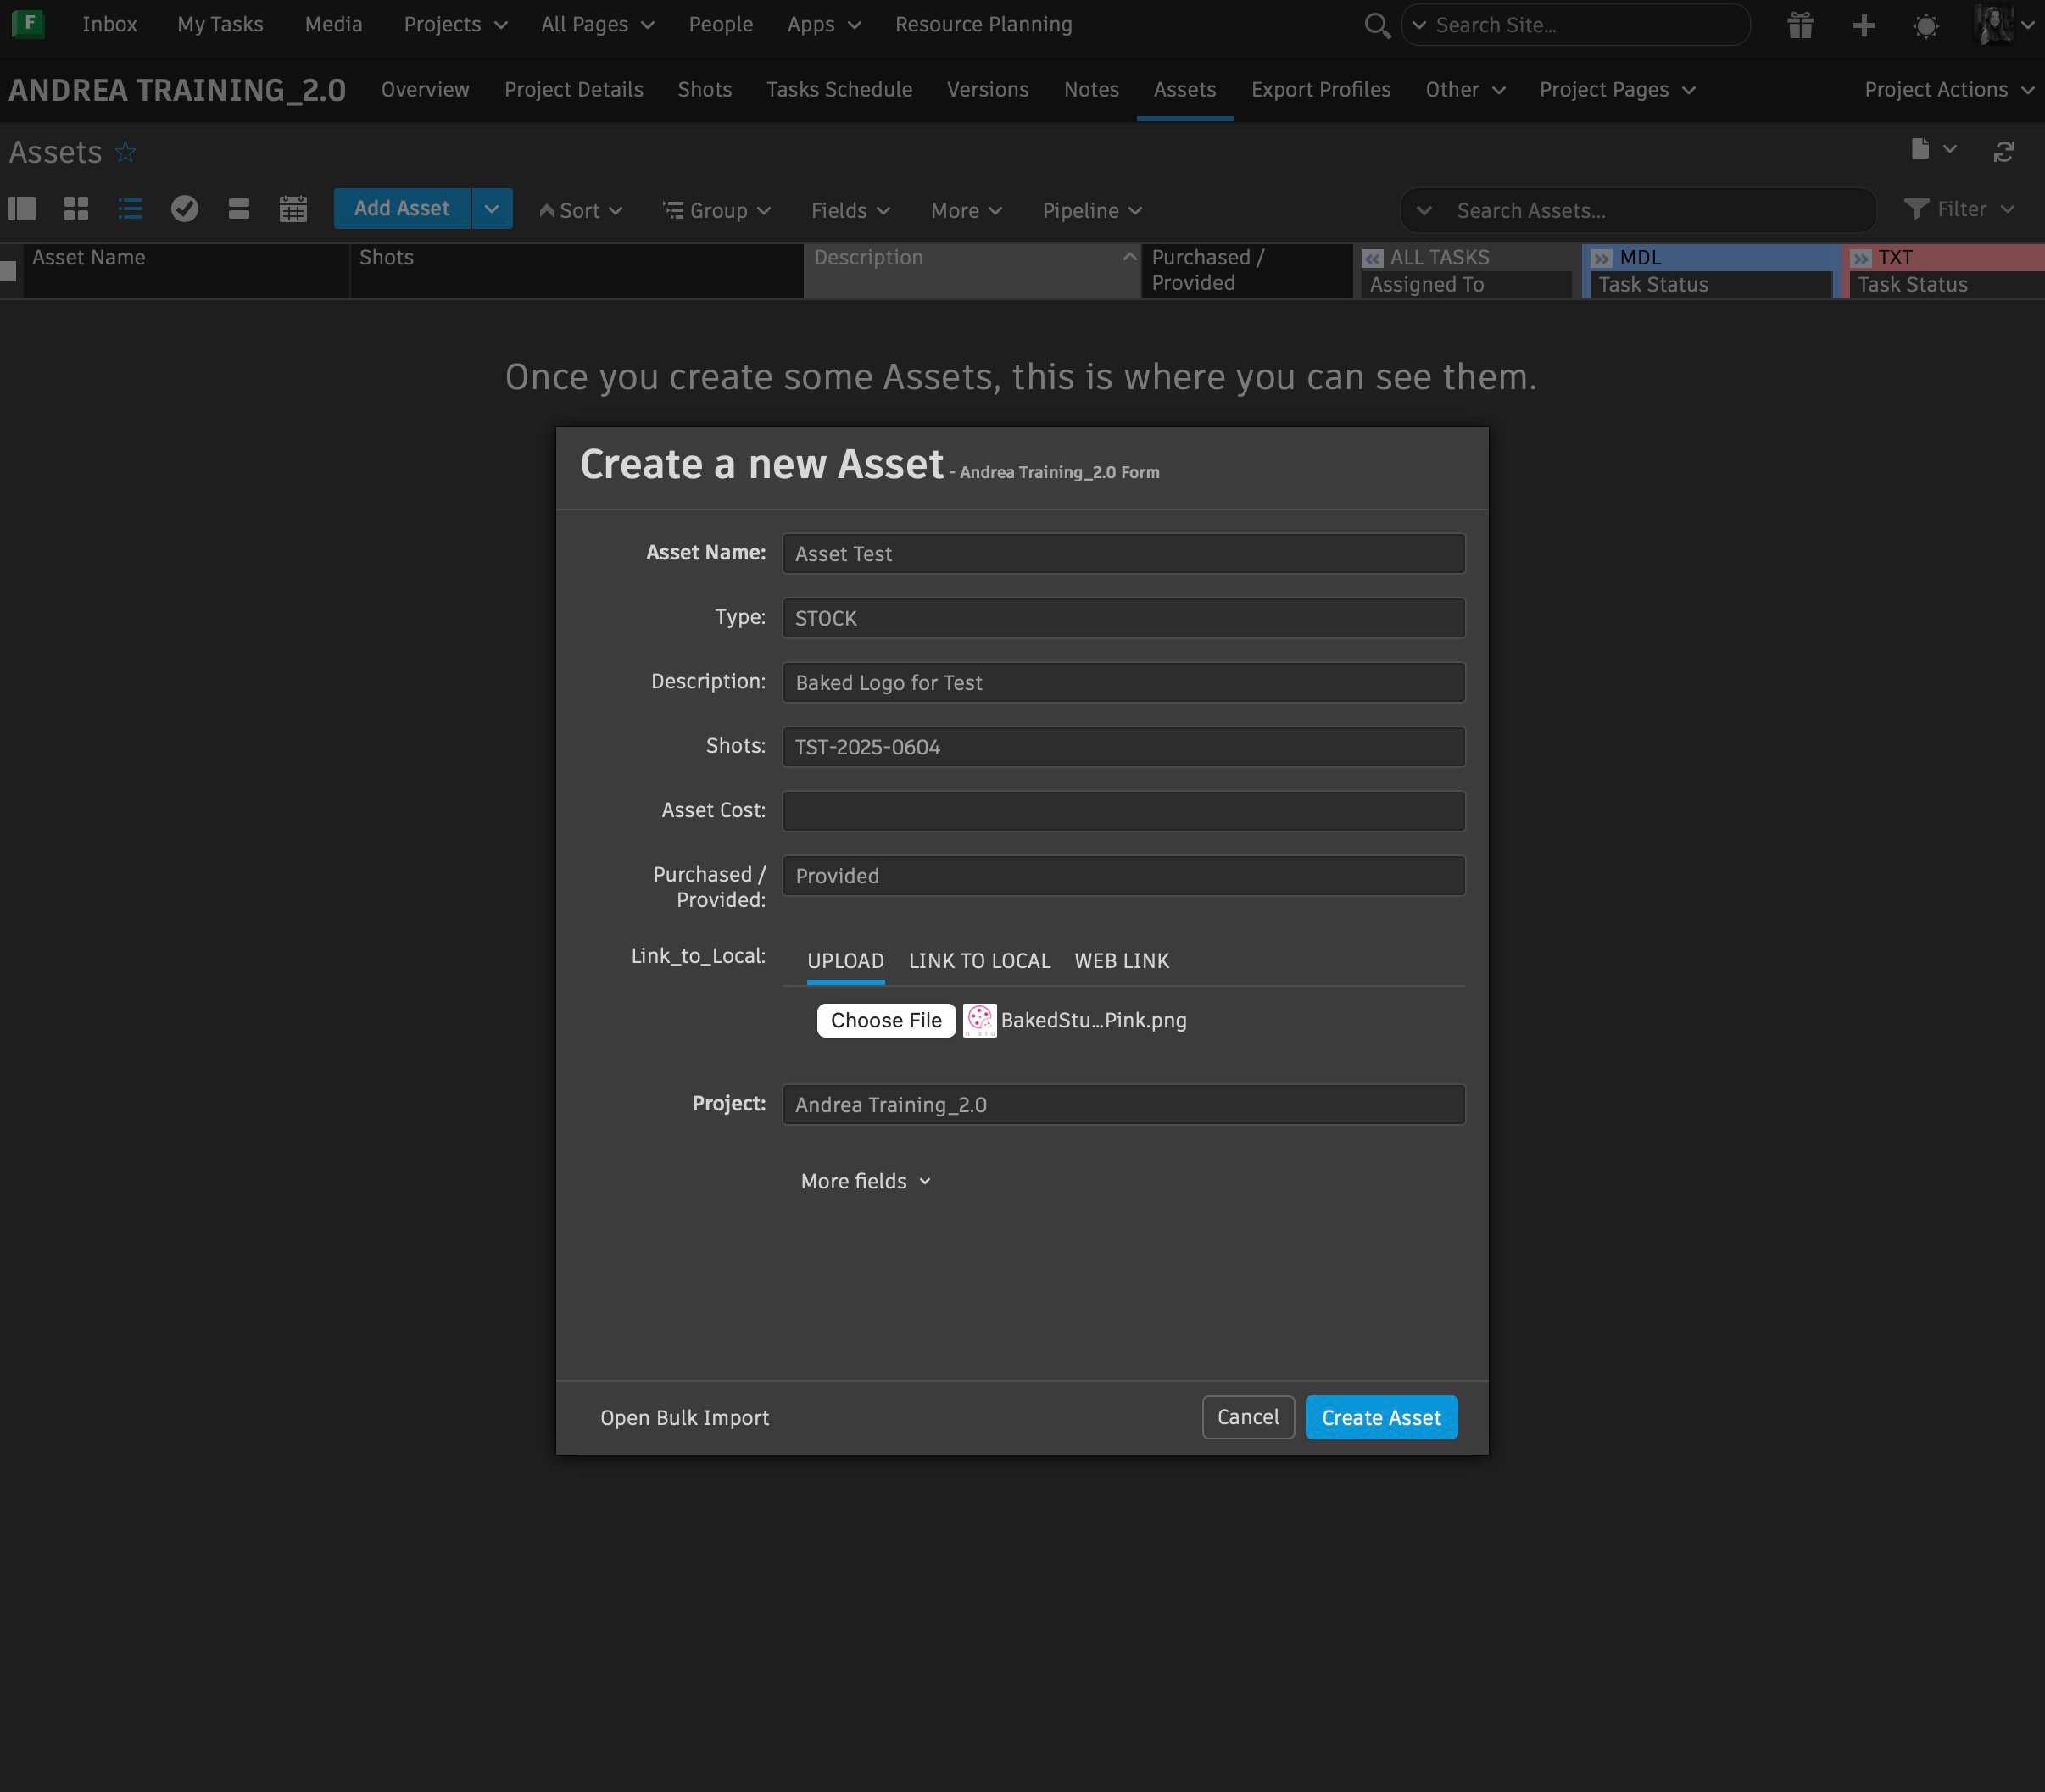This screenshot has height=1792, width=2045.
Task: Open the calendar view icon
Action: pos(293,208)
